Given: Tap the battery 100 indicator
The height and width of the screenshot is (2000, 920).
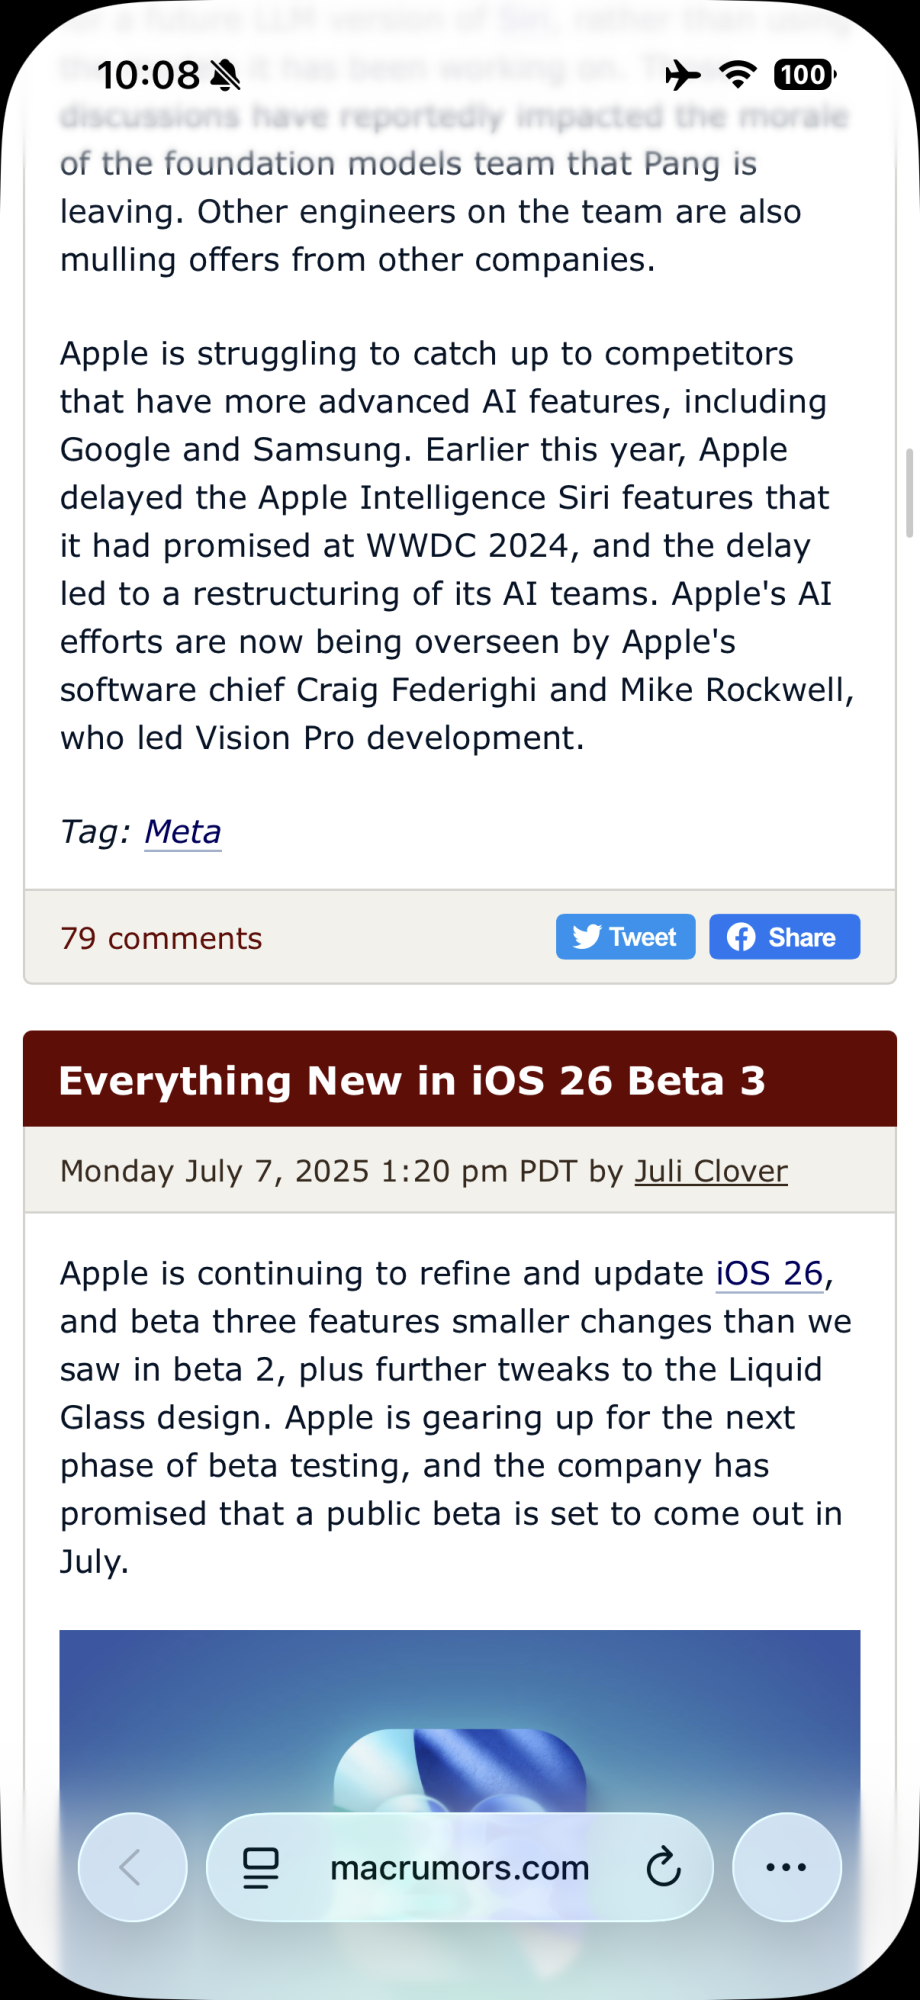Looking at the screenshot, I should click(805, 75).
